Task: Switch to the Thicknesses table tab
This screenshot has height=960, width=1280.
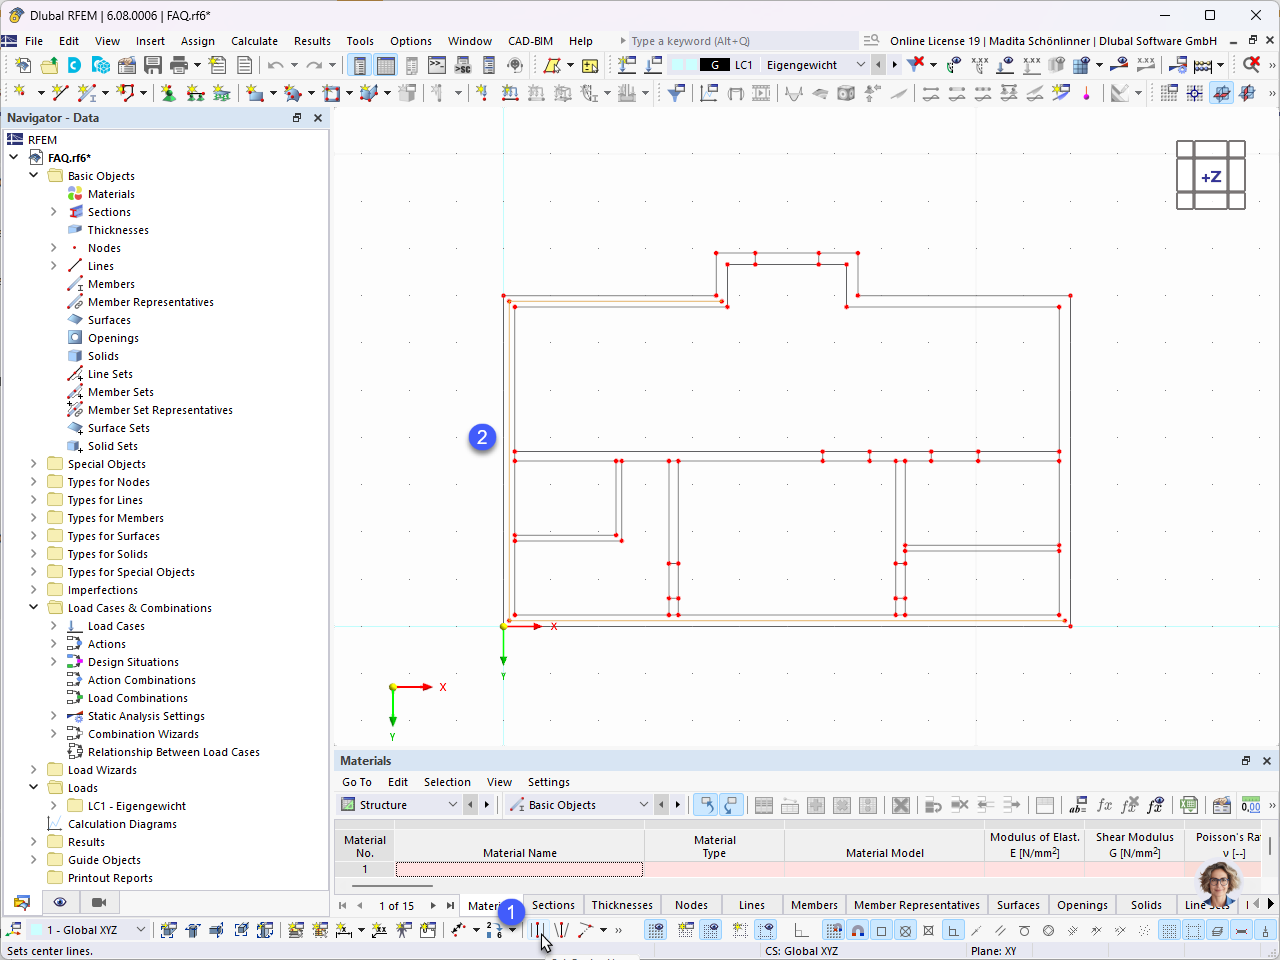Action: tap(622, 905)
